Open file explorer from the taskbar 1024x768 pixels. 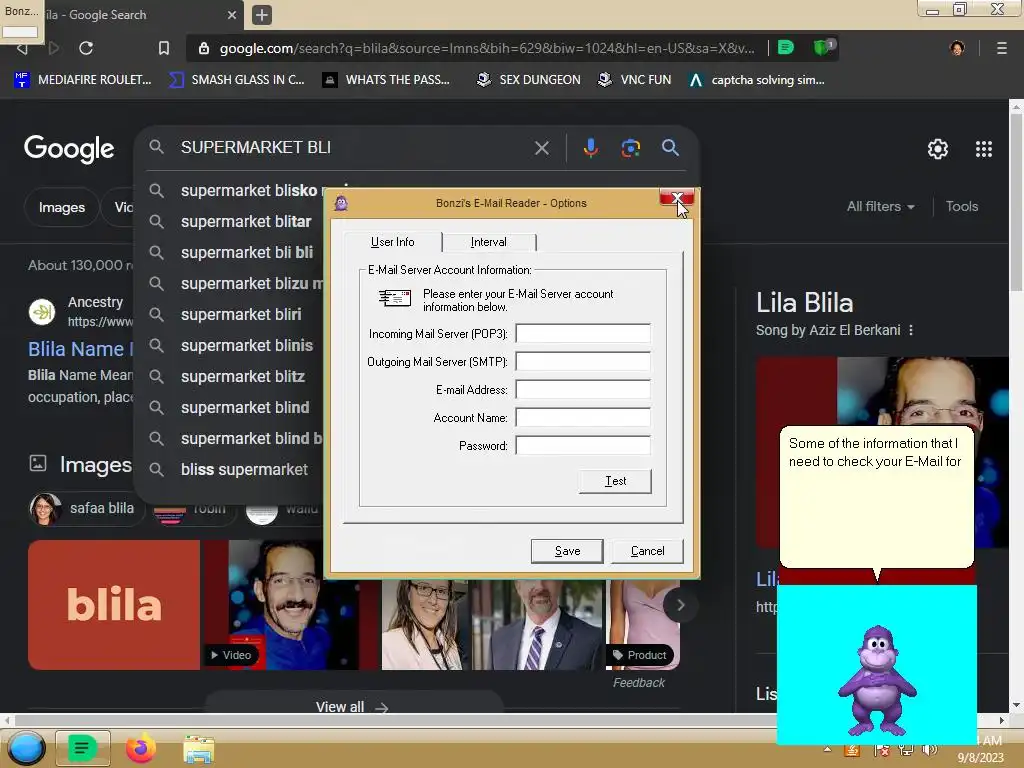click(199, 749)
